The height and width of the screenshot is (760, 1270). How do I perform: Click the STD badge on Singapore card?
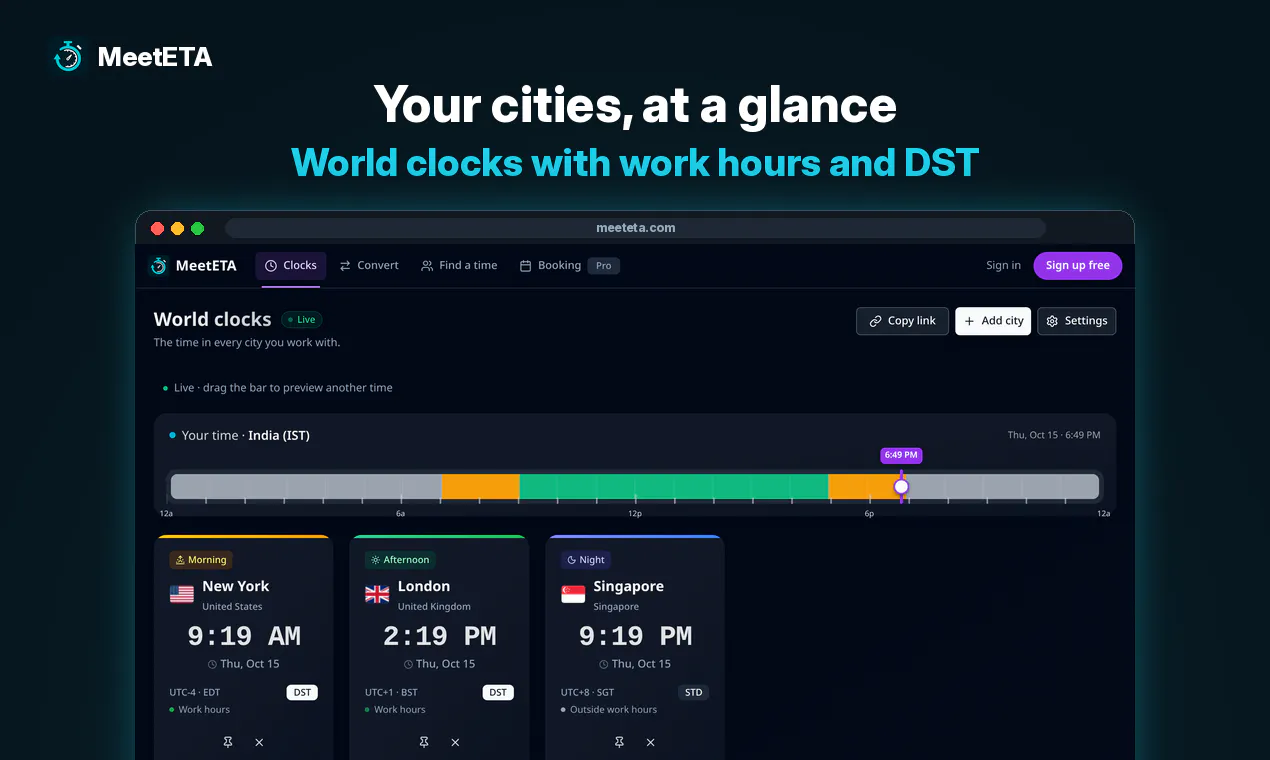pos(693,692)
